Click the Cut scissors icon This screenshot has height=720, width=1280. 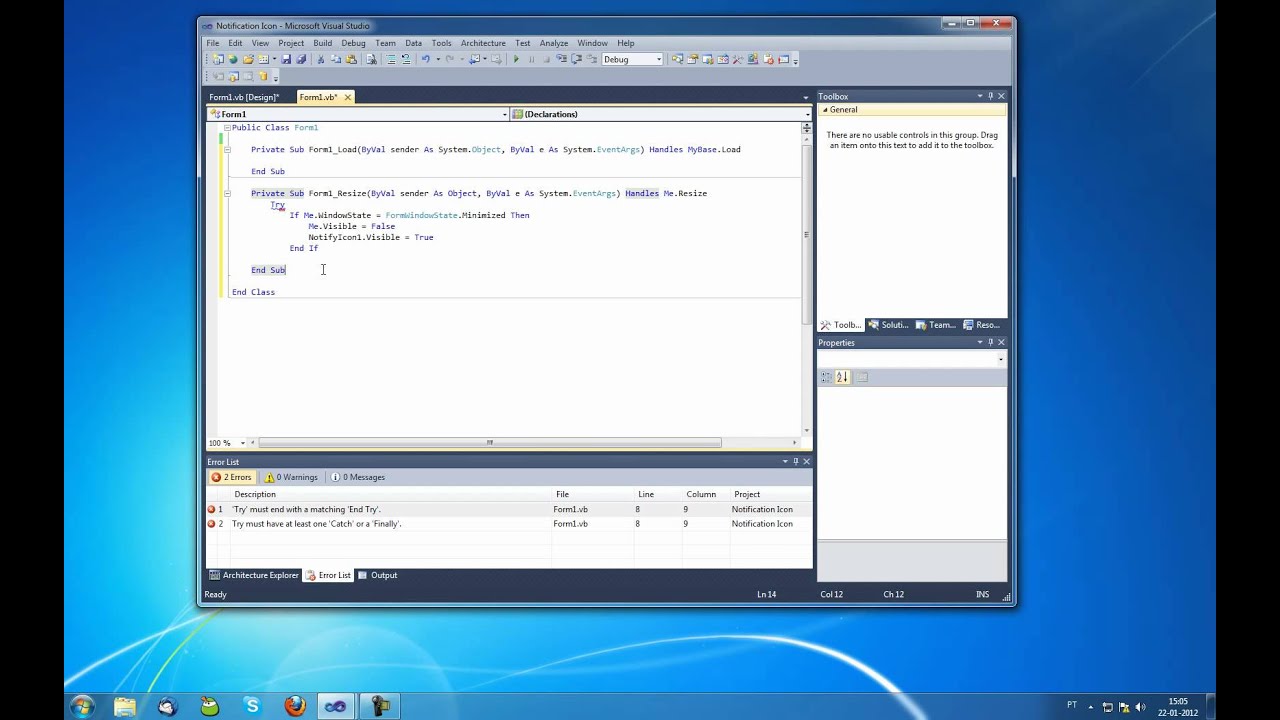pos(320,59)
